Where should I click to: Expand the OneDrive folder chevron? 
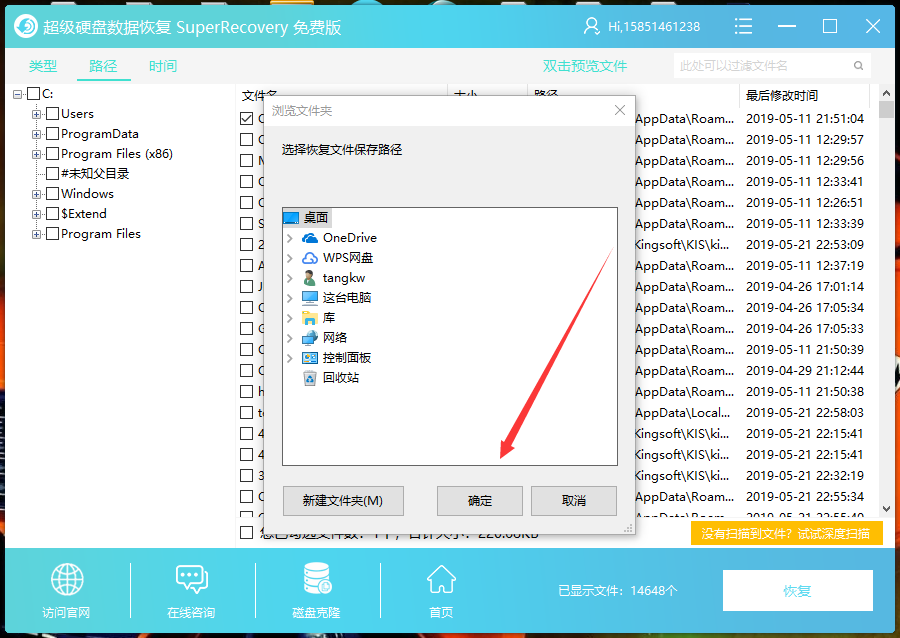click(290, 238)
